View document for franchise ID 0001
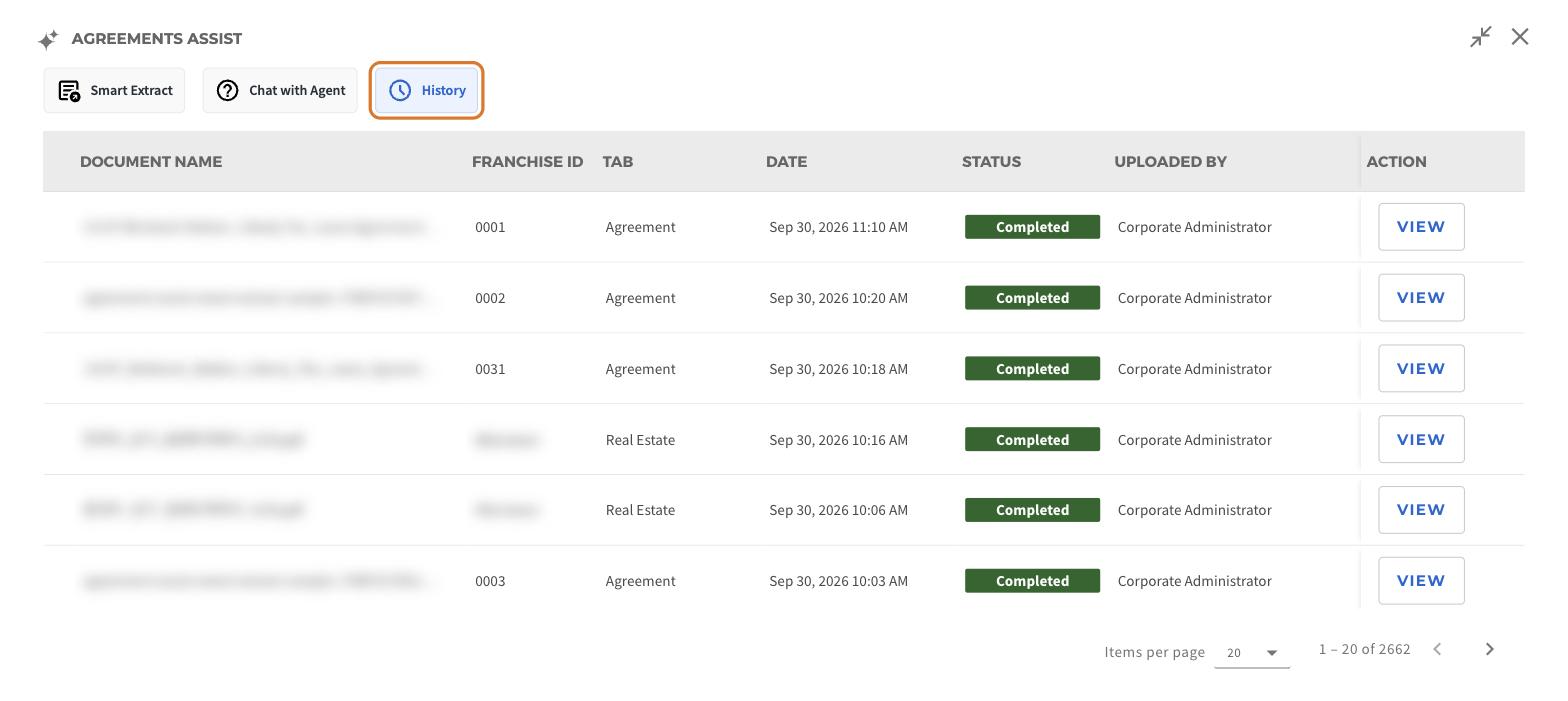 tap(1421, 227)
